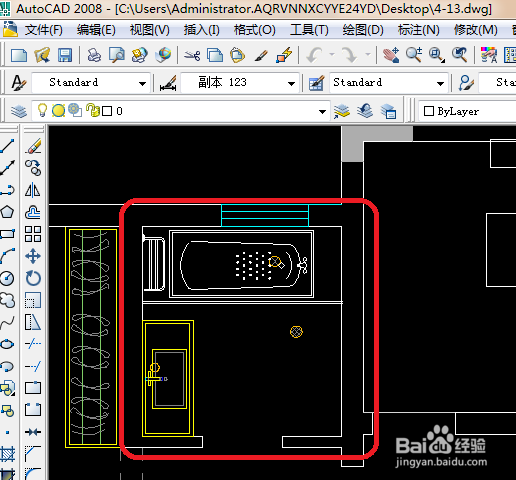Open the 文件(F) menu

[43, 30]
